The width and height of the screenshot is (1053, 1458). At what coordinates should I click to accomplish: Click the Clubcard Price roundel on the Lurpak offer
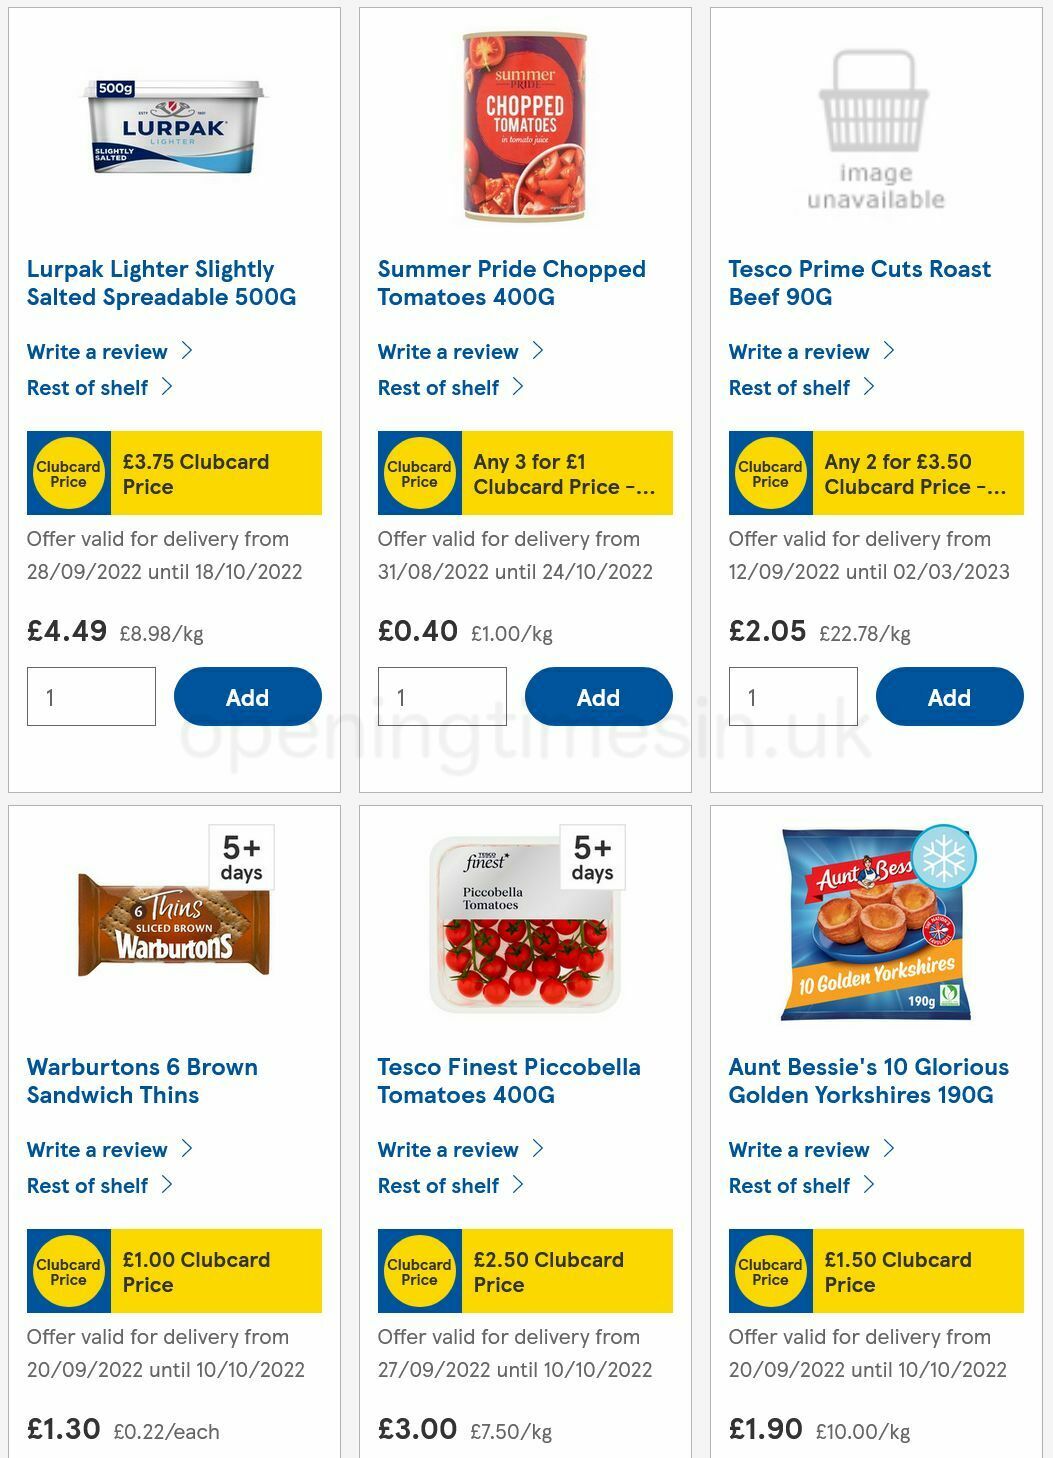[x=68, y=472]
